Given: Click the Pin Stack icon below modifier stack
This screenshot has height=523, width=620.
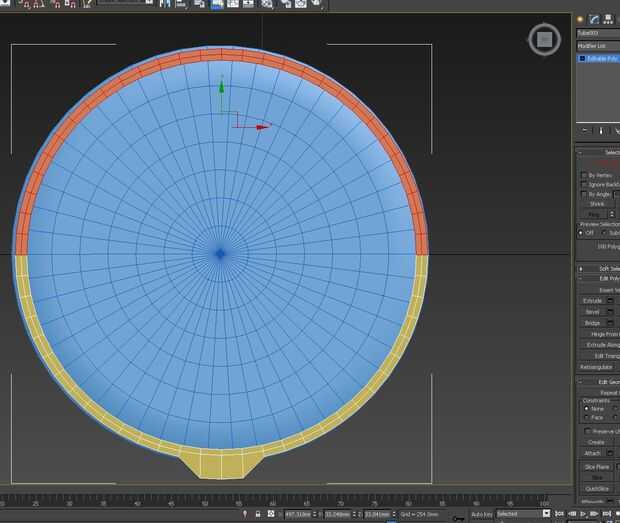Looking at the screenshot, I should click(x=584, y=130).
